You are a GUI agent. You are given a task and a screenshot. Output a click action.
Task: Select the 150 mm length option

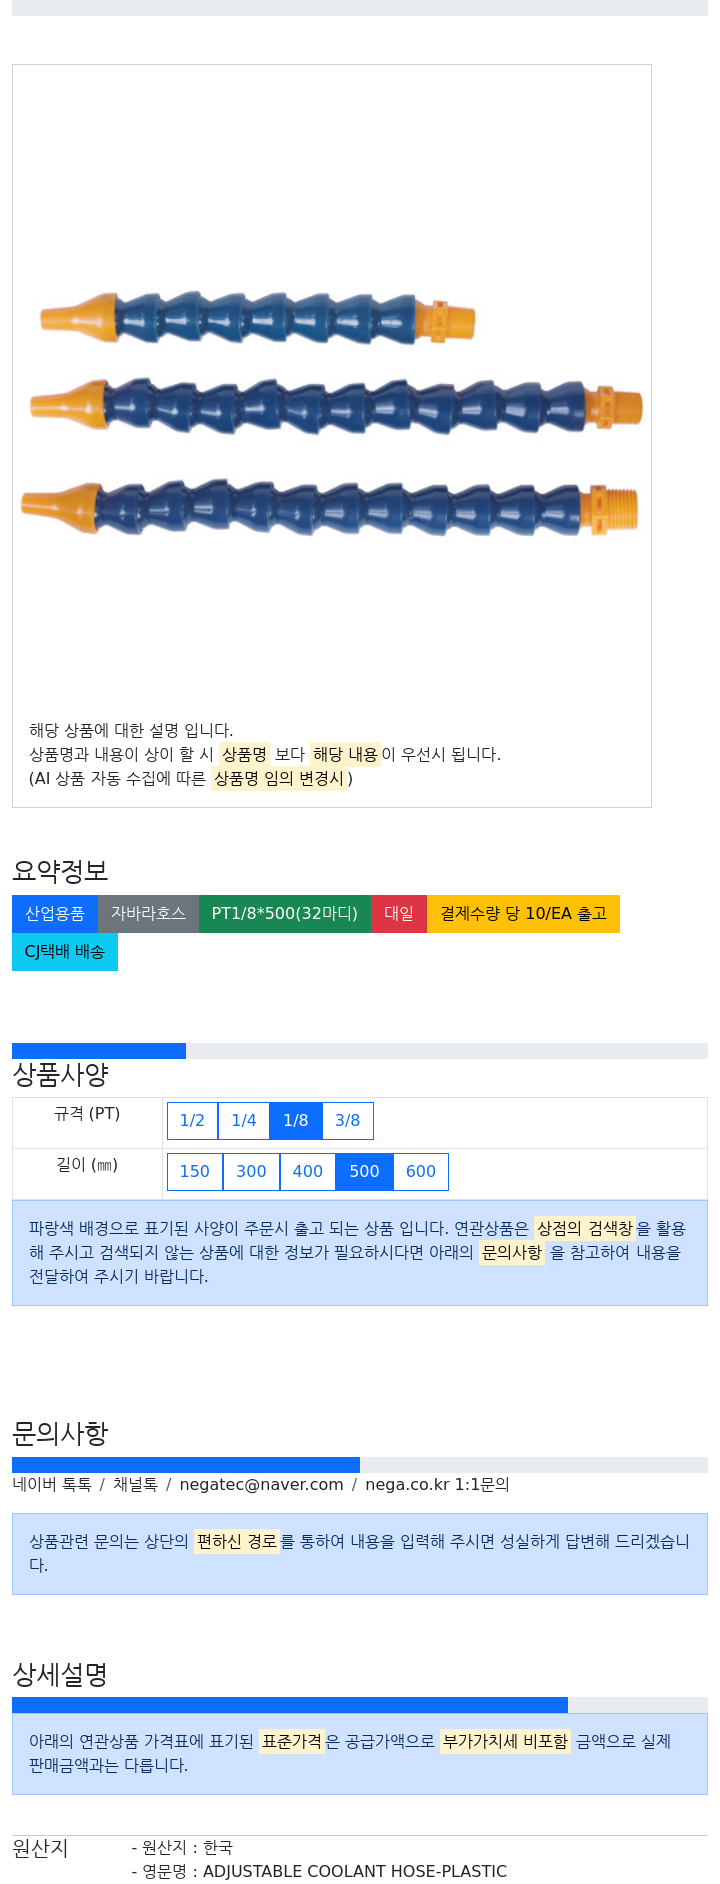195,1172
